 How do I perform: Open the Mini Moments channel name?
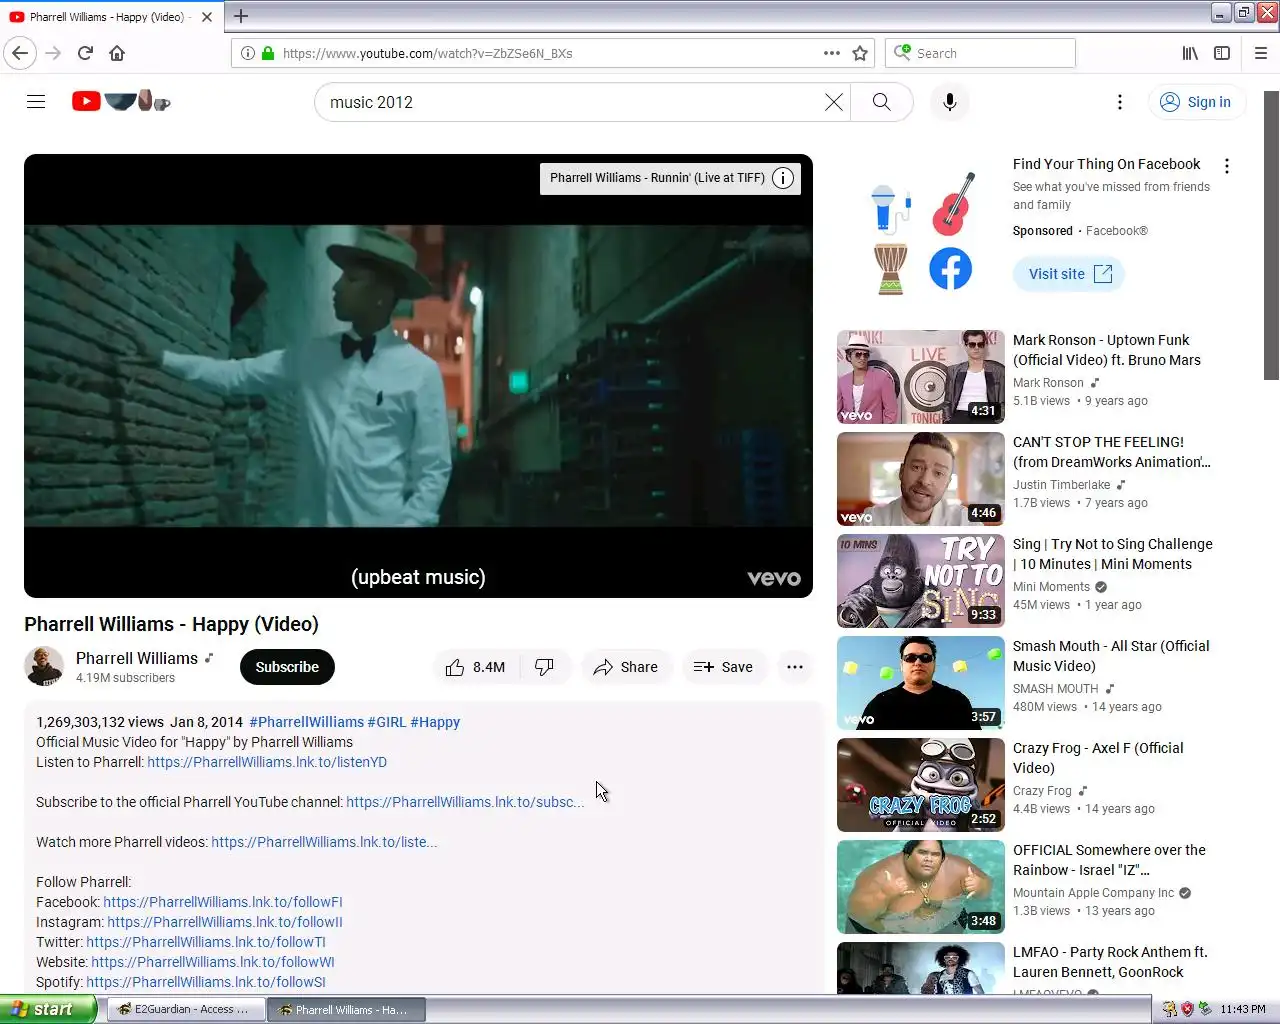1051,587
